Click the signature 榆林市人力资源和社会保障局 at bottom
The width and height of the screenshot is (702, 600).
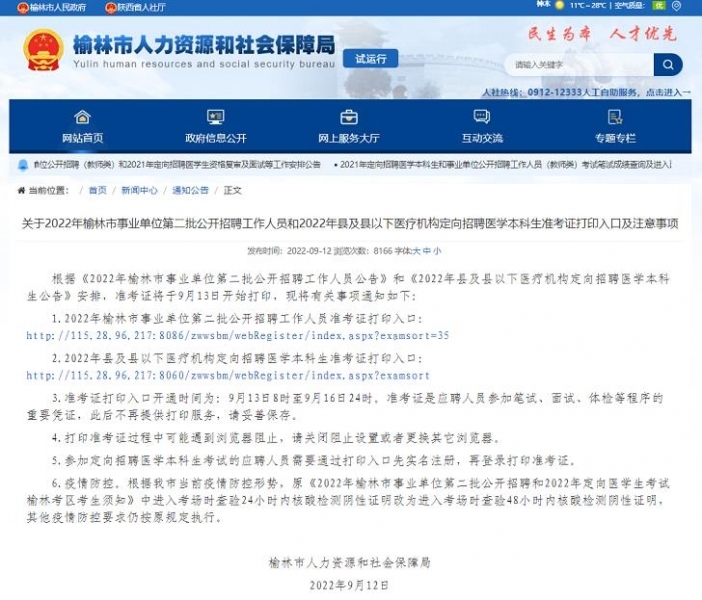(350, 562)
